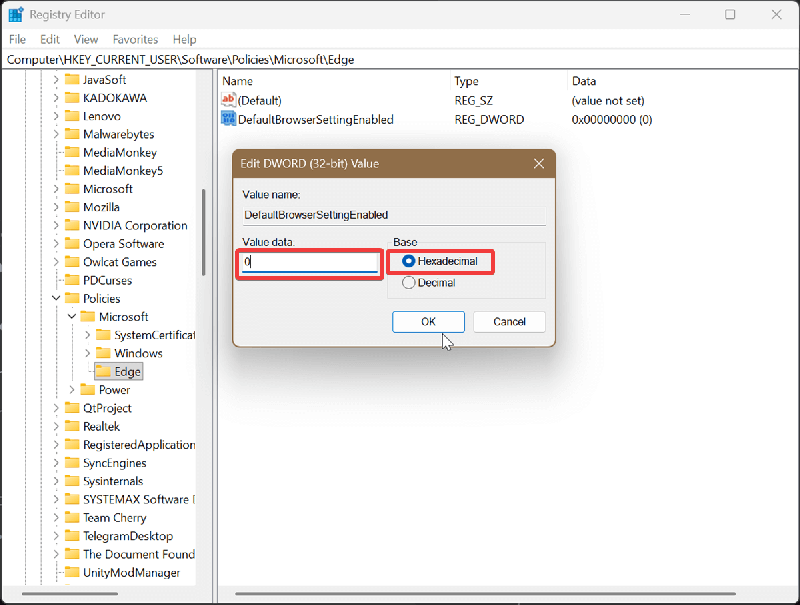Click the registry path address bar
The width and height of the screenshot is (800, 605).
(399, 60)
